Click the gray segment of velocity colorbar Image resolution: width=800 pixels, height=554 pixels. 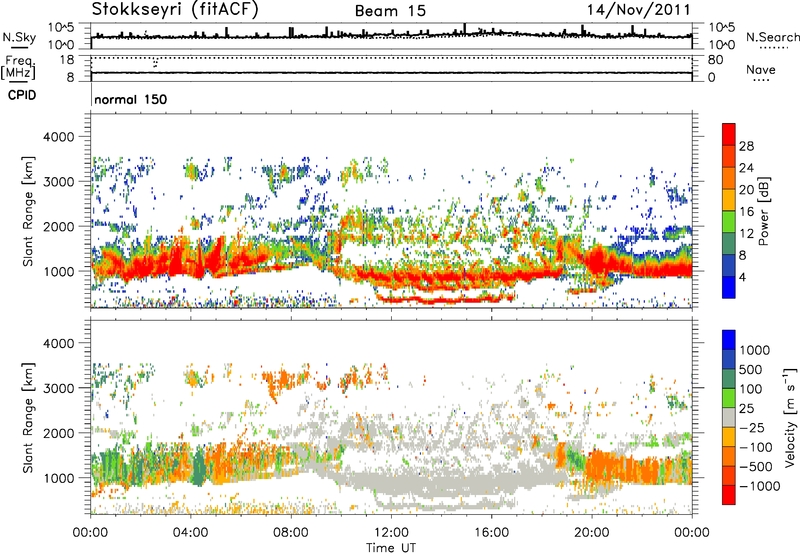[729, 417]
